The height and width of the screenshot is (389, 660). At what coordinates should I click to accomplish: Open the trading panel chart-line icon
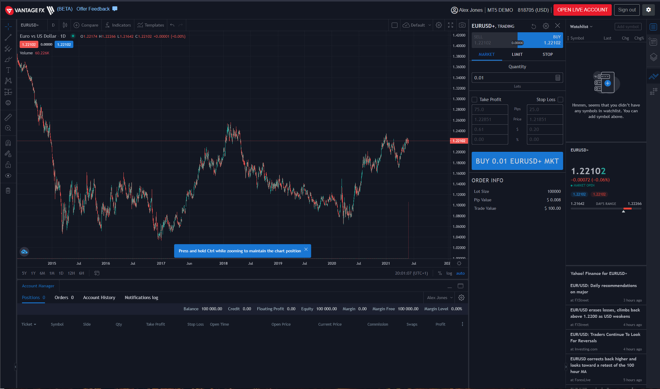(653, 77)
